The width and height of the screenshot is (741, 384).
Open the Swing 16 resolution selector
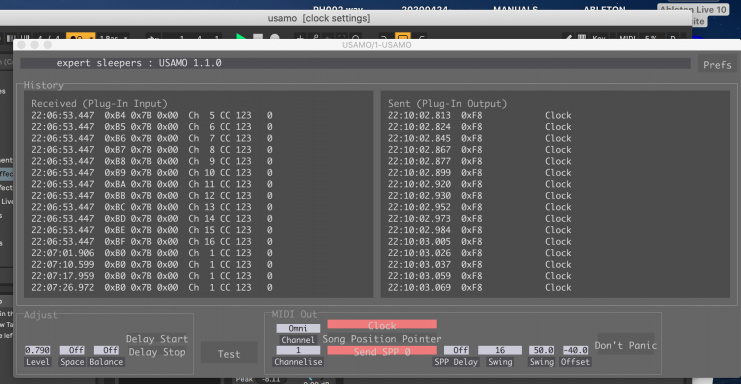500,350
